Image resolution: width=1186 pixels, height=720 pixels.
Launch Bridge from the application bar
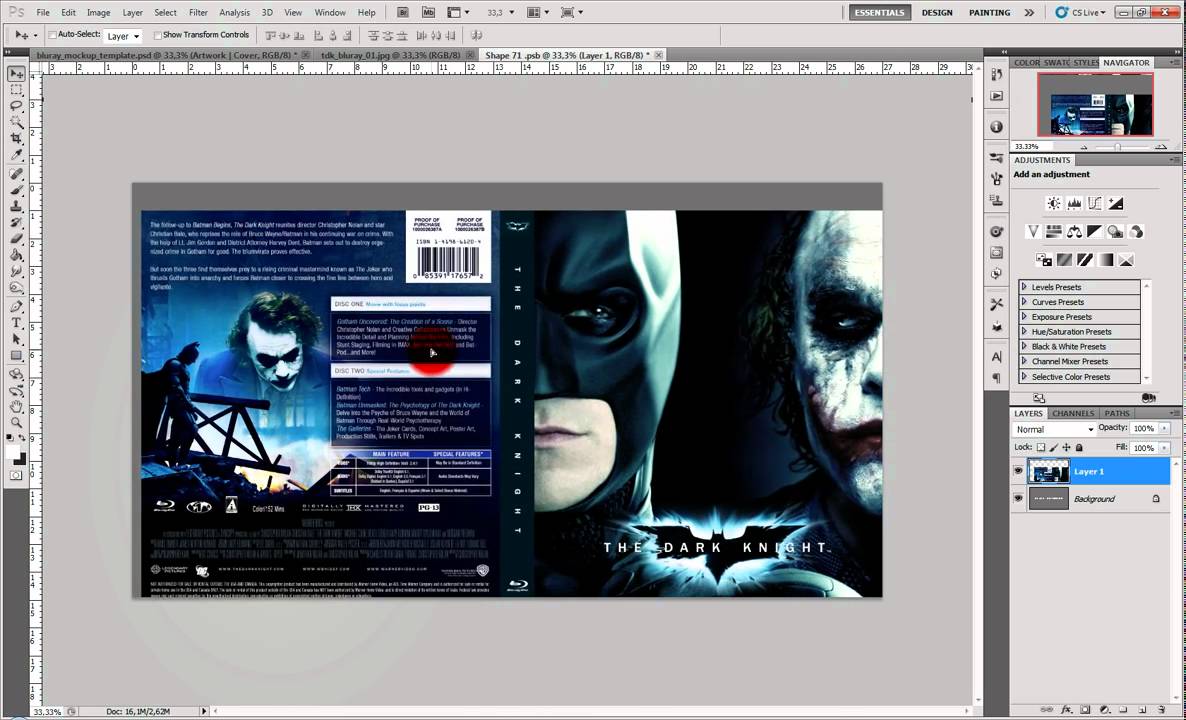pyautogui.click(x=403, y=13)
